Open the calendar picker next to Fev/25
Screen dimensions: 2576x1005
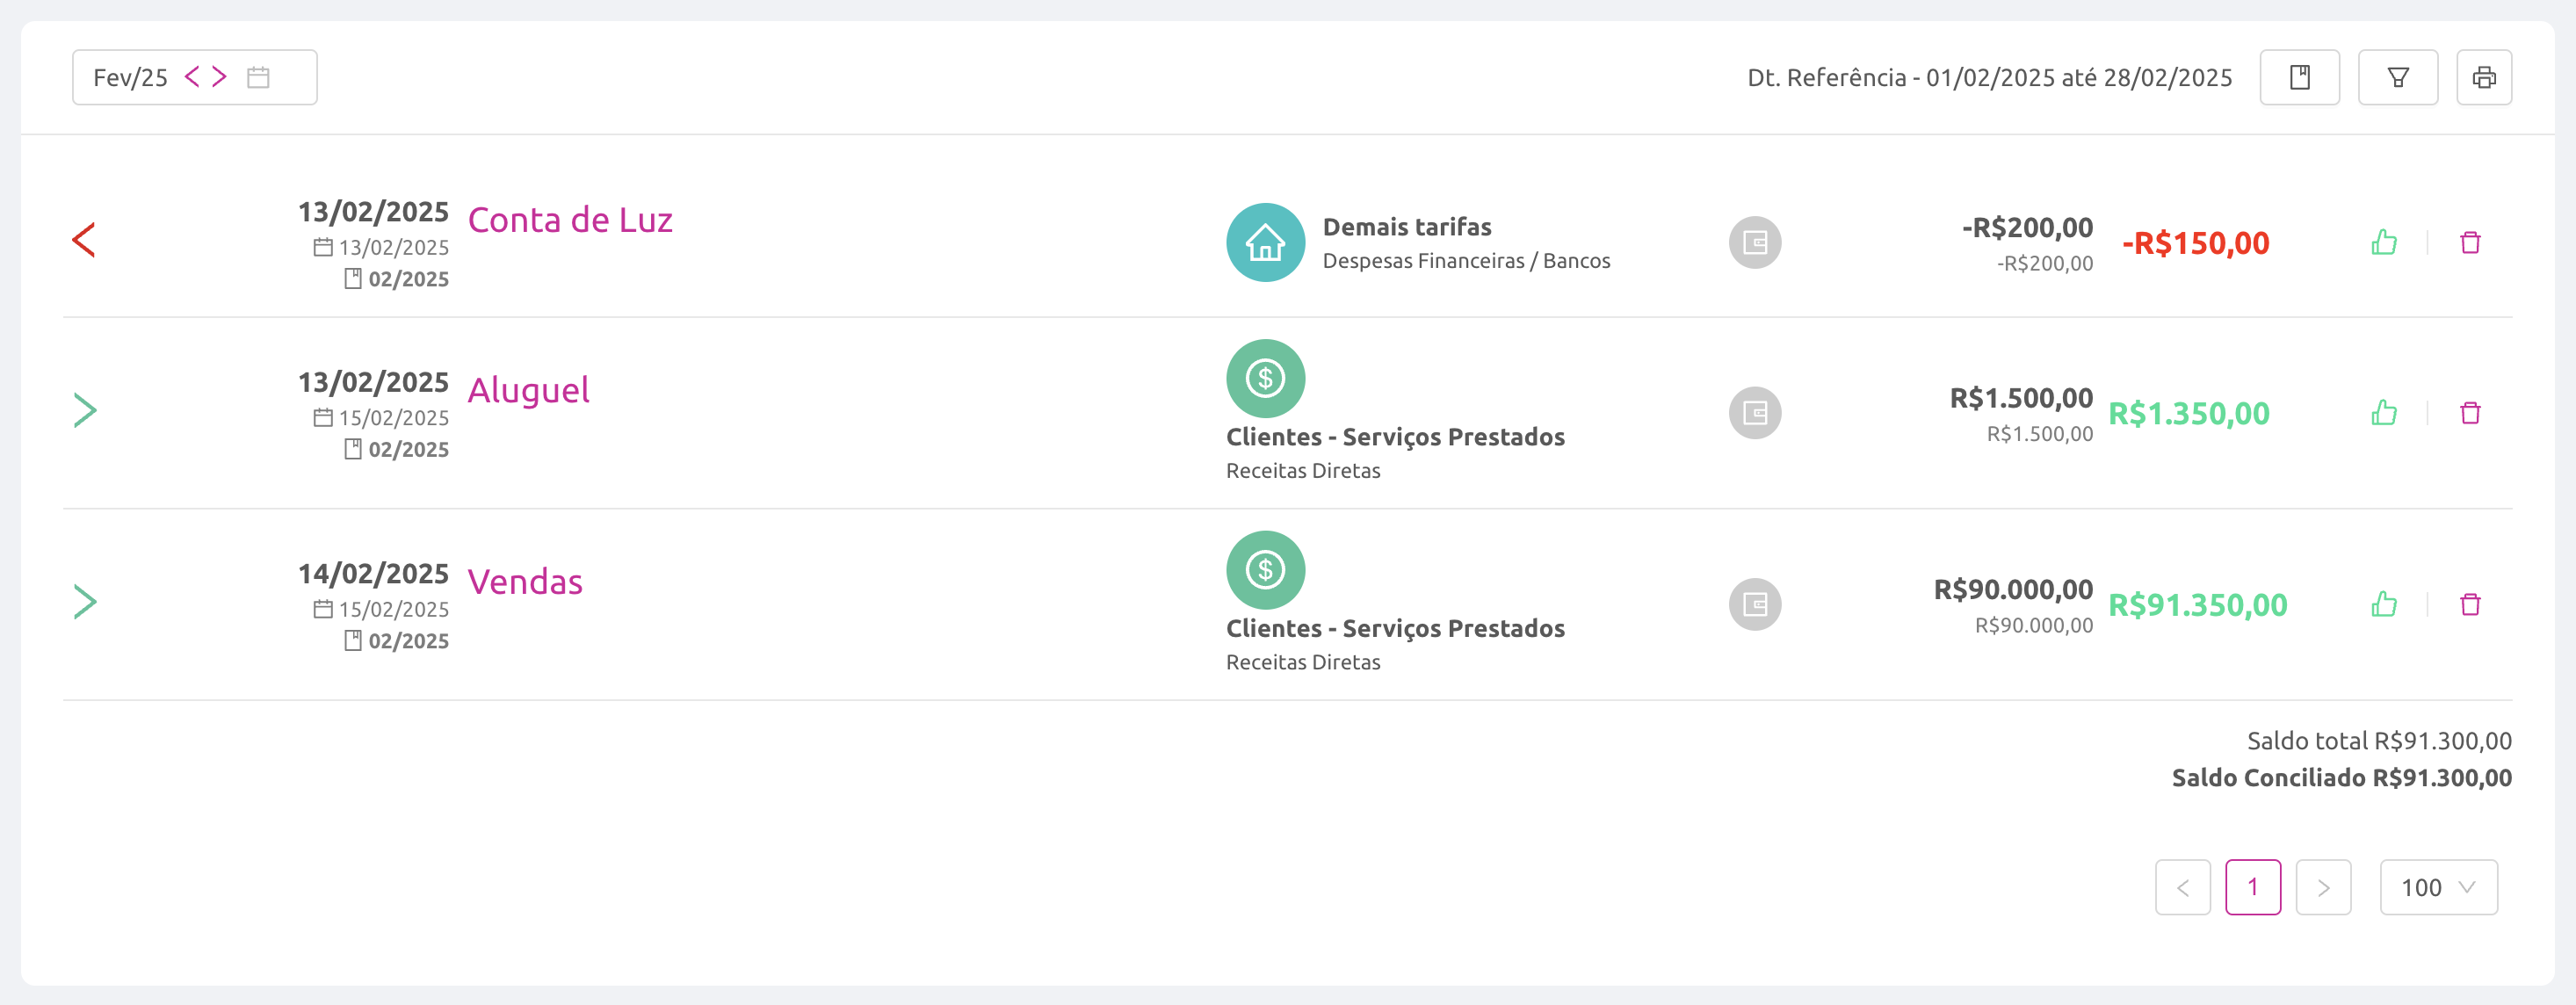click(x=258, y=77)
